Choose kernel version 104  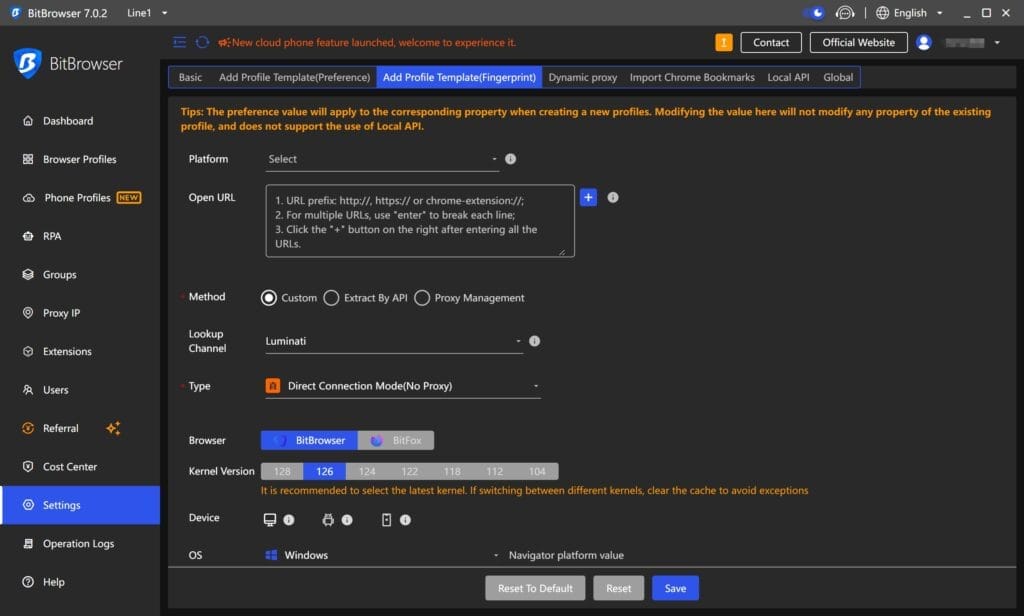pos(537,471)
